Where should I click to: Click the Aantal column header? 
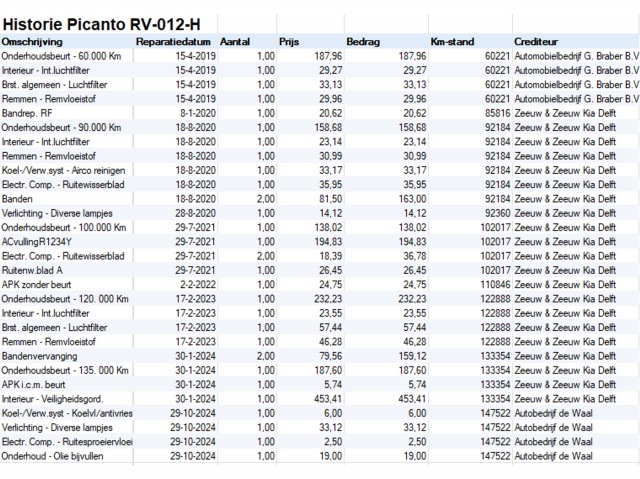[x=236, y=42]
